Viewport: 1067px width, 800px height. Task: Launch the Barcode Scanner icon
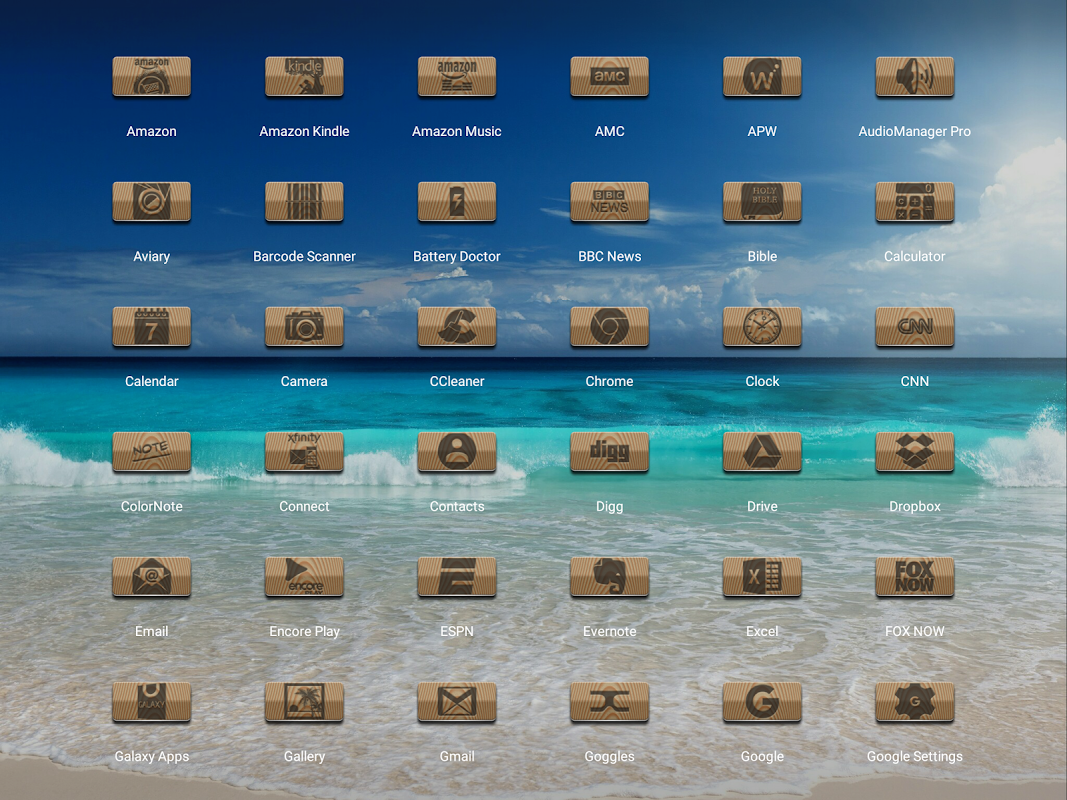click(x=304, y=201)
